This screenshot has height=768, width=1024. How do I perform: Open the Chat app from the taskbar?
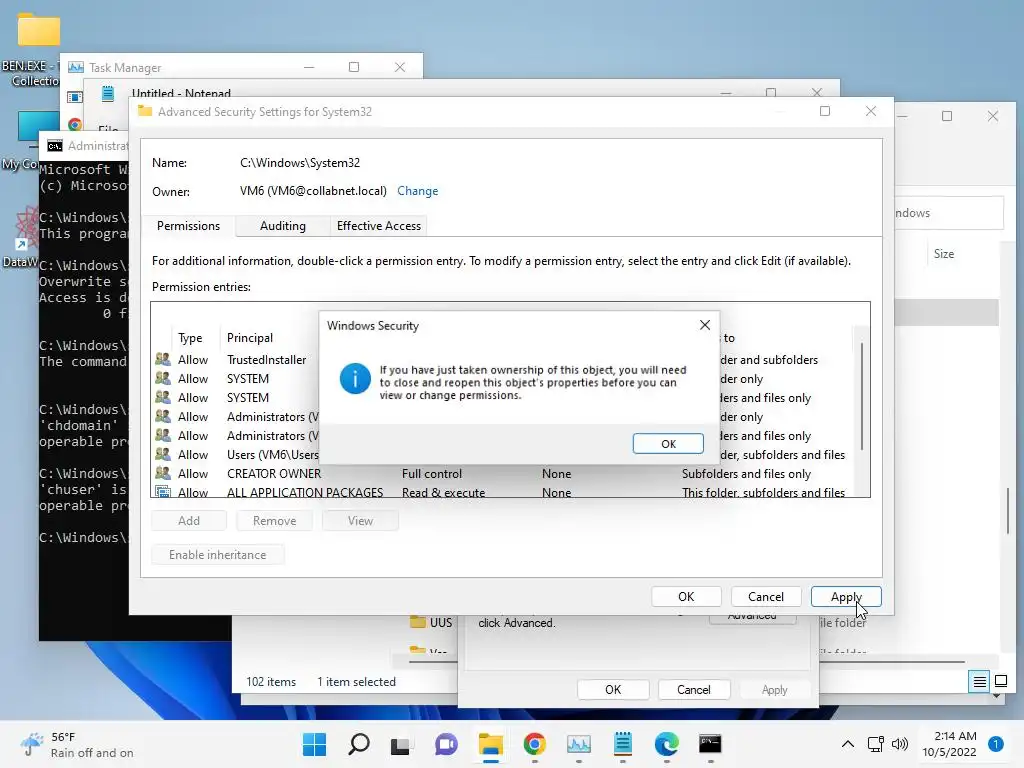point(446,744)
